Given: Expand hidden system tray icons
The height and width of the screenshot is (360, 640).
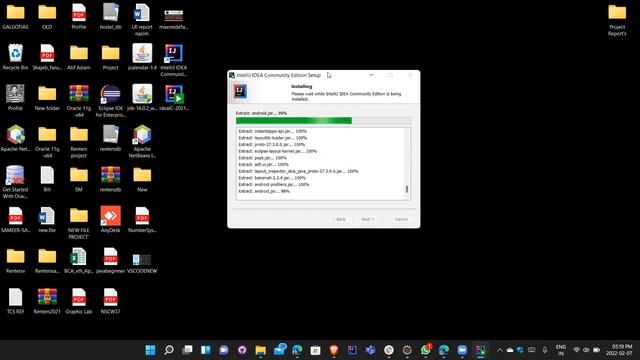Looking at the screenshot, I should click(x=500, y=350).
